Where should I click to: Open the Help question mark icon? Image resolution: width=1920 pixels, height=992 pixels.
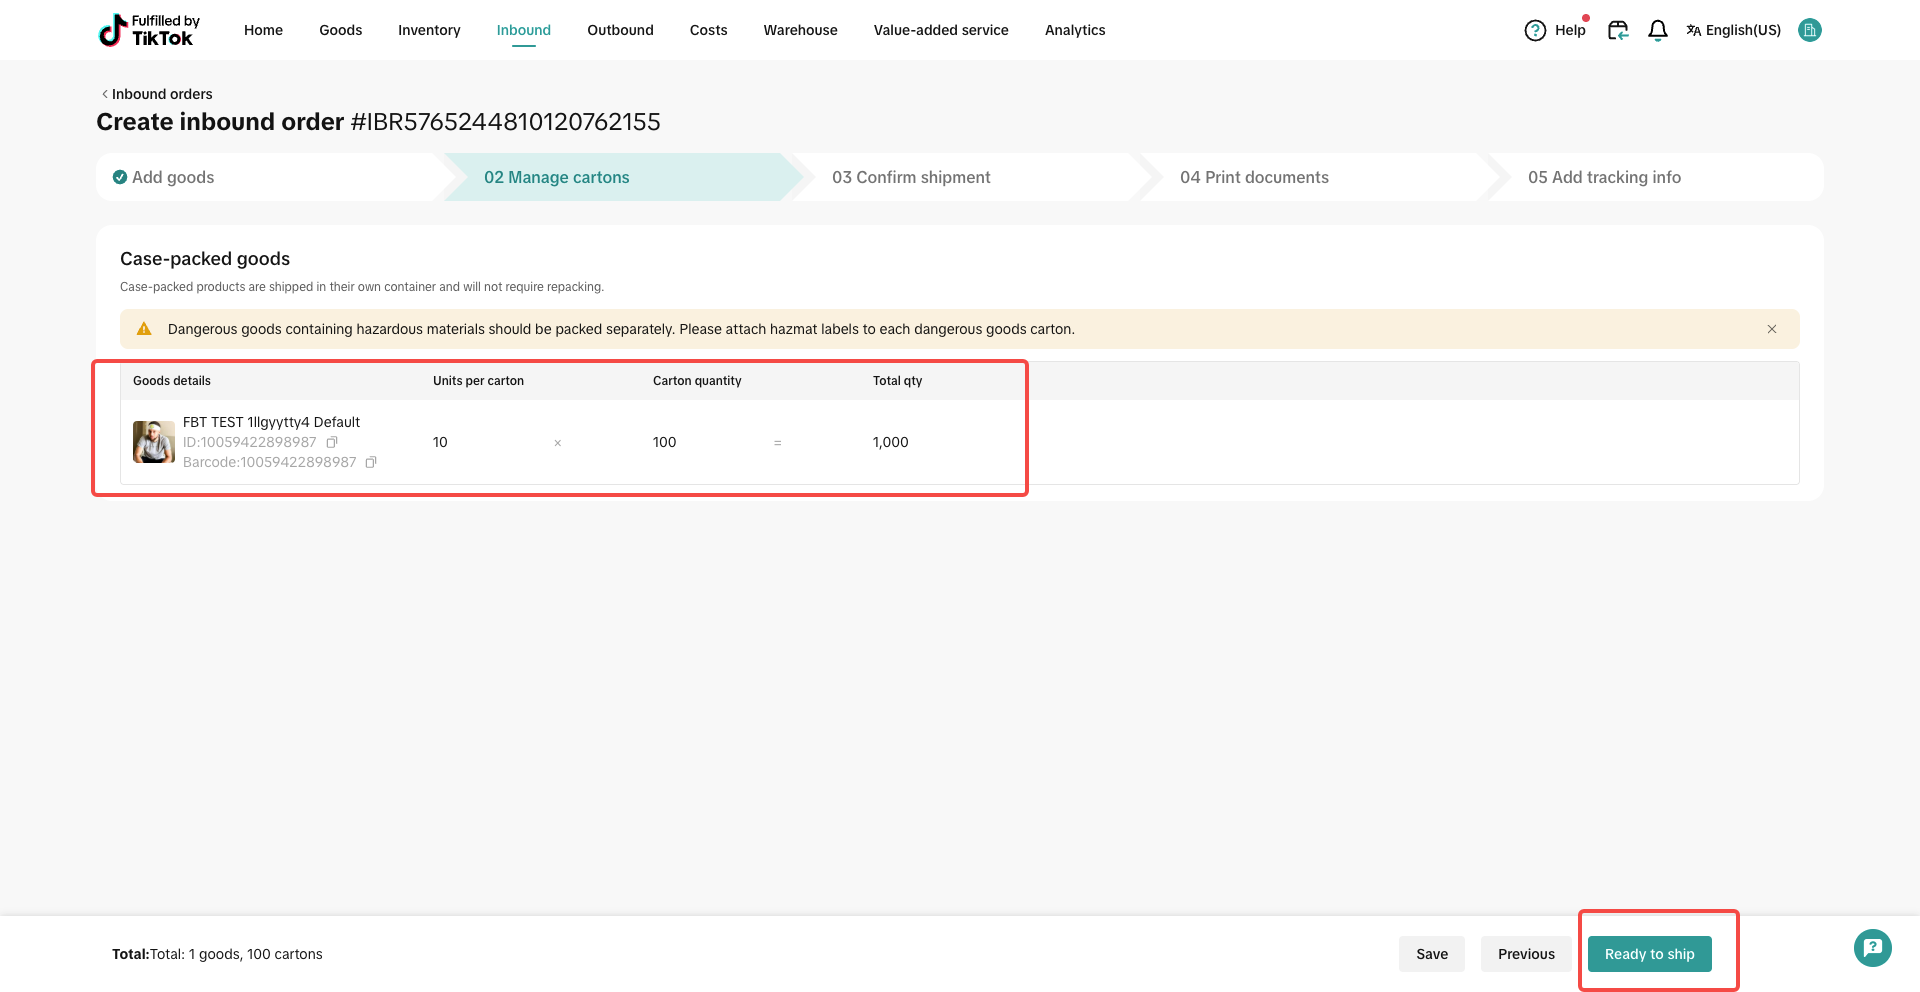coord(1535,30)
